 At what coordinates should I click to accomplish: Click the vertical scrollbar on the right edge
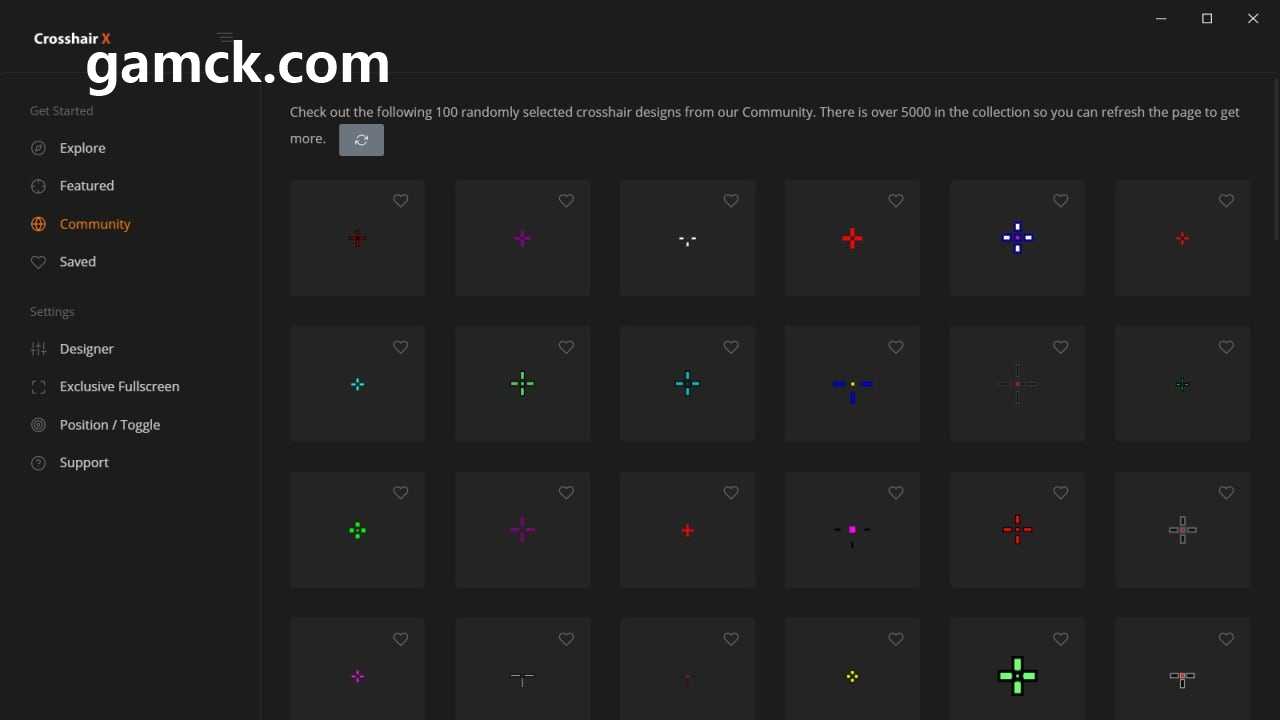pyautogui.click(x=1276, y=158)
